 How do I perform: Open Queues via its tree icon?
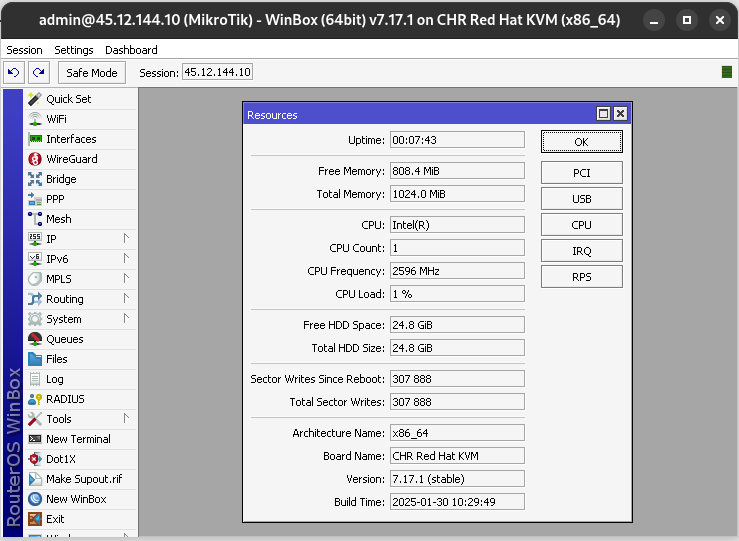[35, 339]
